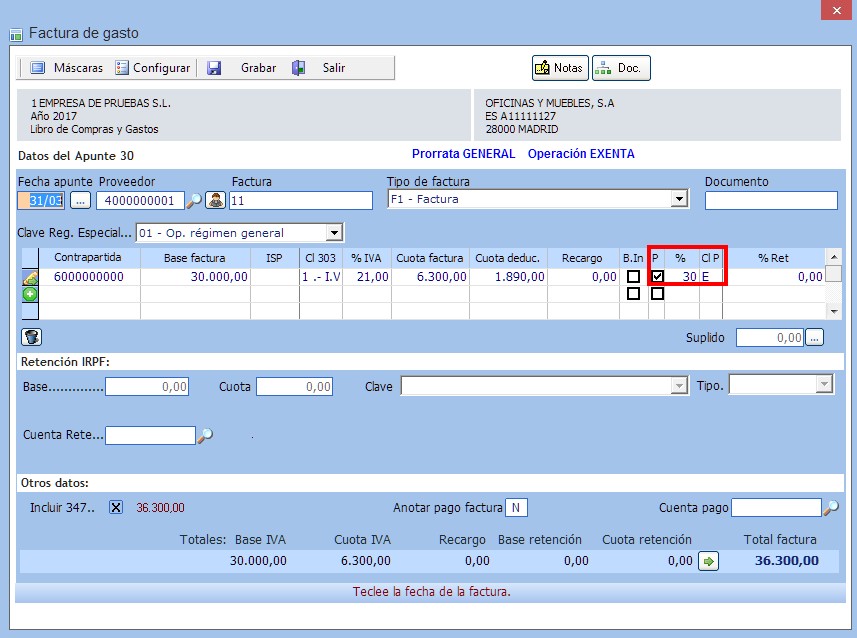857x638 pixels.
Task: Click the Retención Cuota field
Action: tap(295, 387)
